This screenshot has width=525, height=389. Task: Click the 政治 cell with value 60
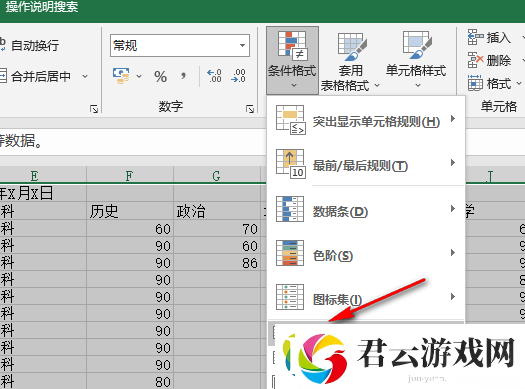(x=217, y=246)
